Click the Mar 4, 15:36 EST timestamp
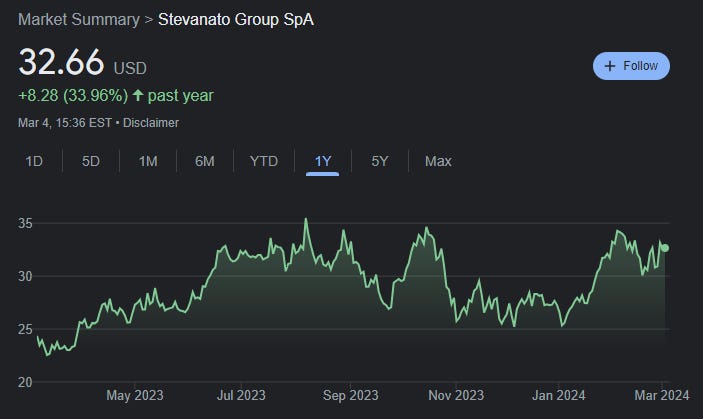 point(65,123)
